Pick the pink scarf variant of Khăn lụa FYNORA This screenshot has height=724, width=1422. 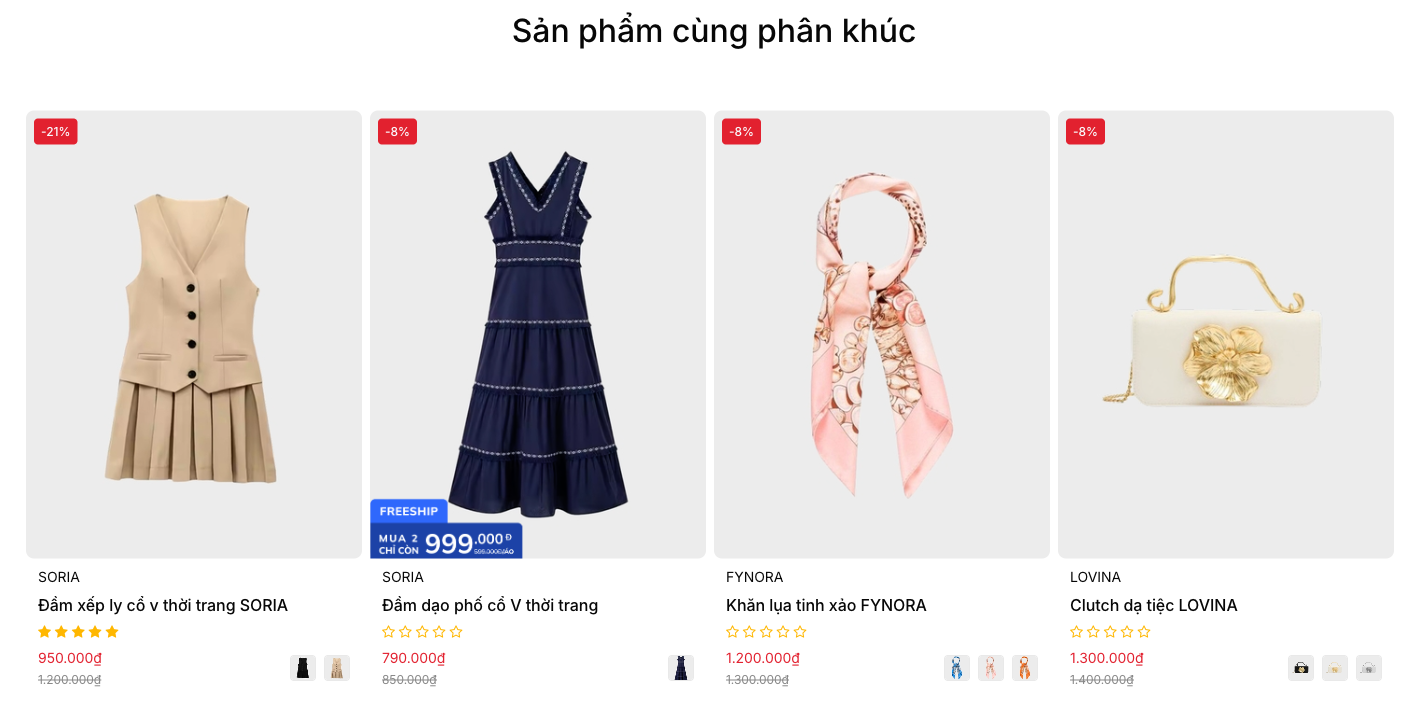pyautogui.click(x=991, y=668)
